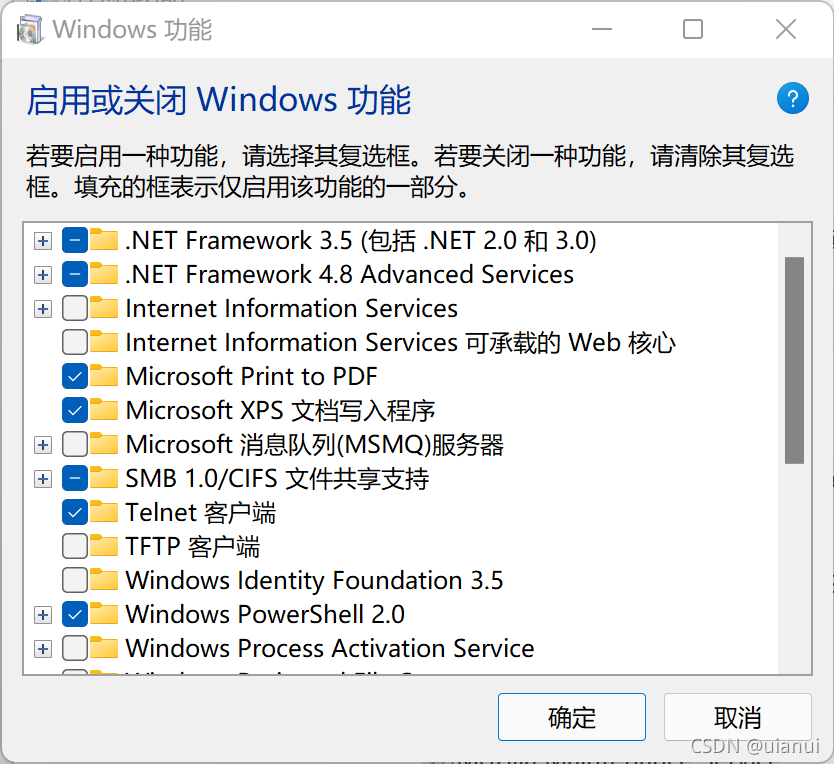Enable the TFTP 客户端 checkbox

75,546
